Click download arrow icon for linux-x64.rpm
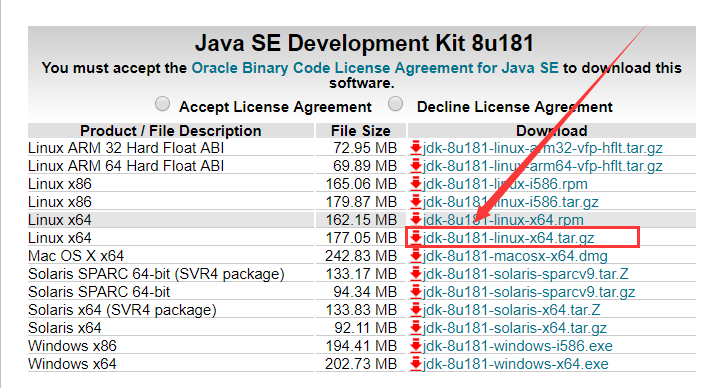This screenshot has height=388, width=719. tap(416, 219)
